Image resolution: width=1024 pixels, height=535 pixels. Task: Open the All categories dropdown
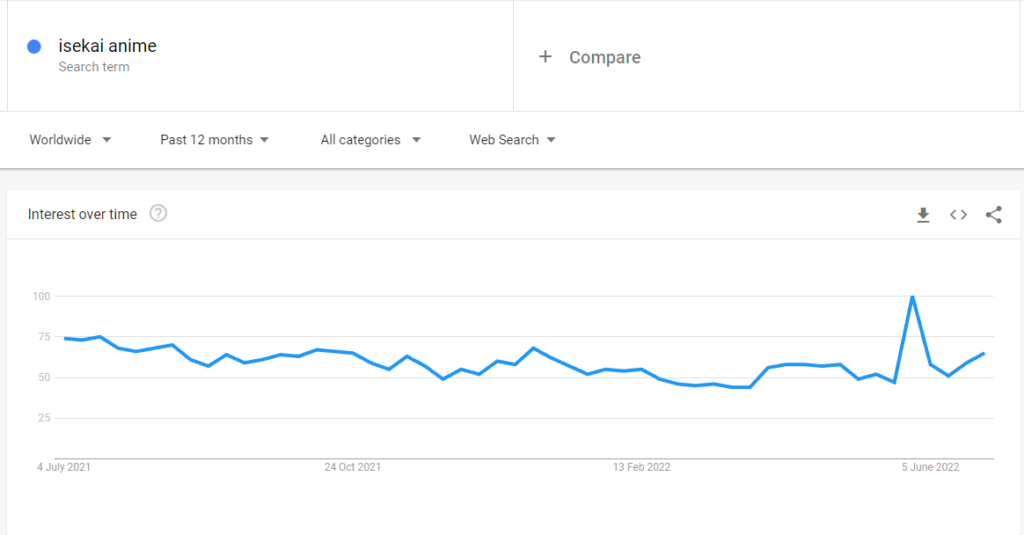coord(371,140)
